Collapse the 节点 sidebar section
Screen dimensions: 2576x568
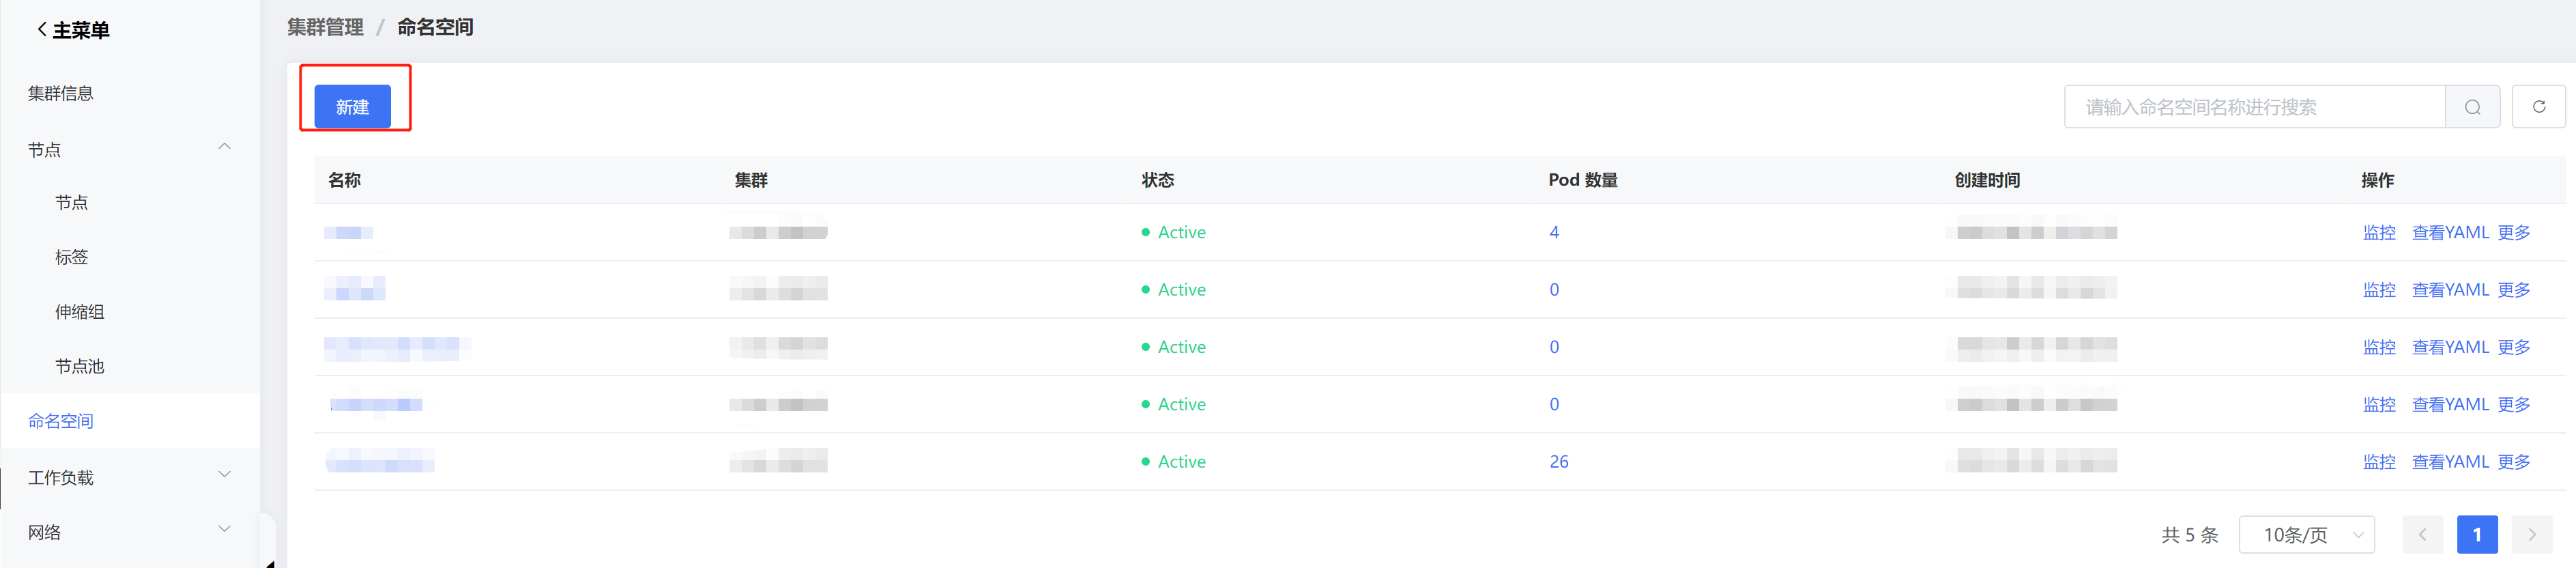[224, 148]
